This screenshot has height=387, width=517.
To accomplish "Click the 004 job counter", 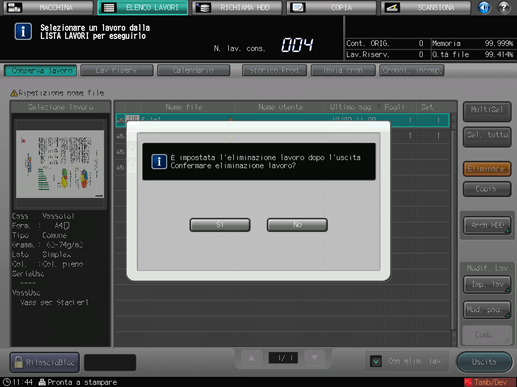I will (x=297, y=45).
